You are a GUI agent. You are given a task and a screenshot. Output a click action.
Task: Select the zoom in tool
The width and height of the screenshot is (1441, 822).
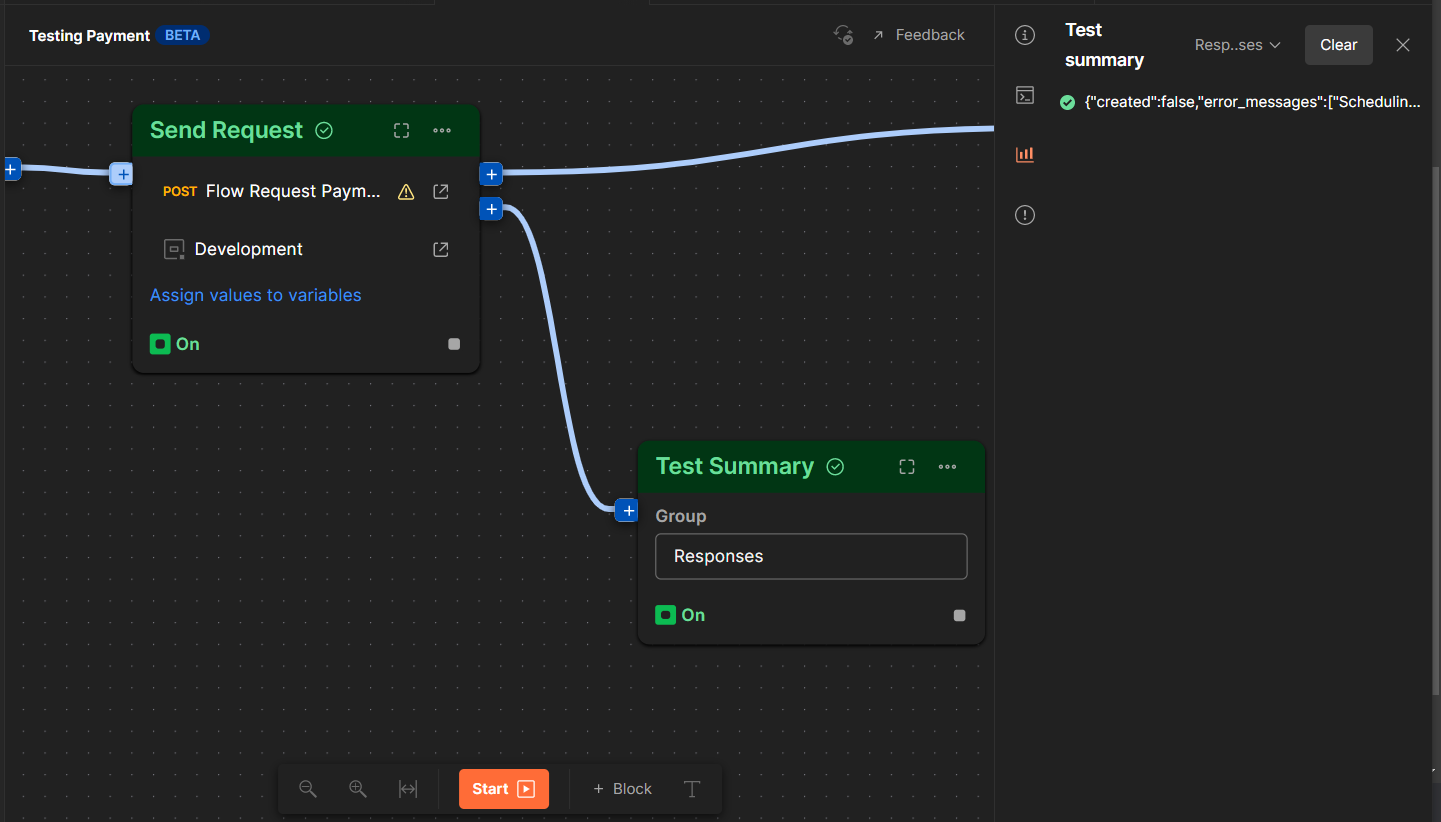358,789
